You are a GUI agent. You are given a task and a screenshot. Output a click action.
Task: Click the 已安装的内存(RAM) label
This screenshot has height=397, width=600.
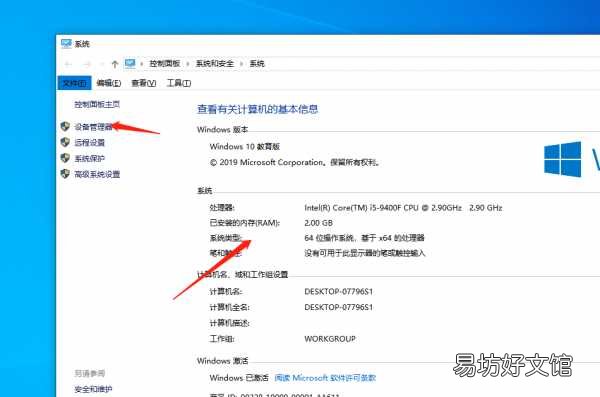click(x=245, y=223)
